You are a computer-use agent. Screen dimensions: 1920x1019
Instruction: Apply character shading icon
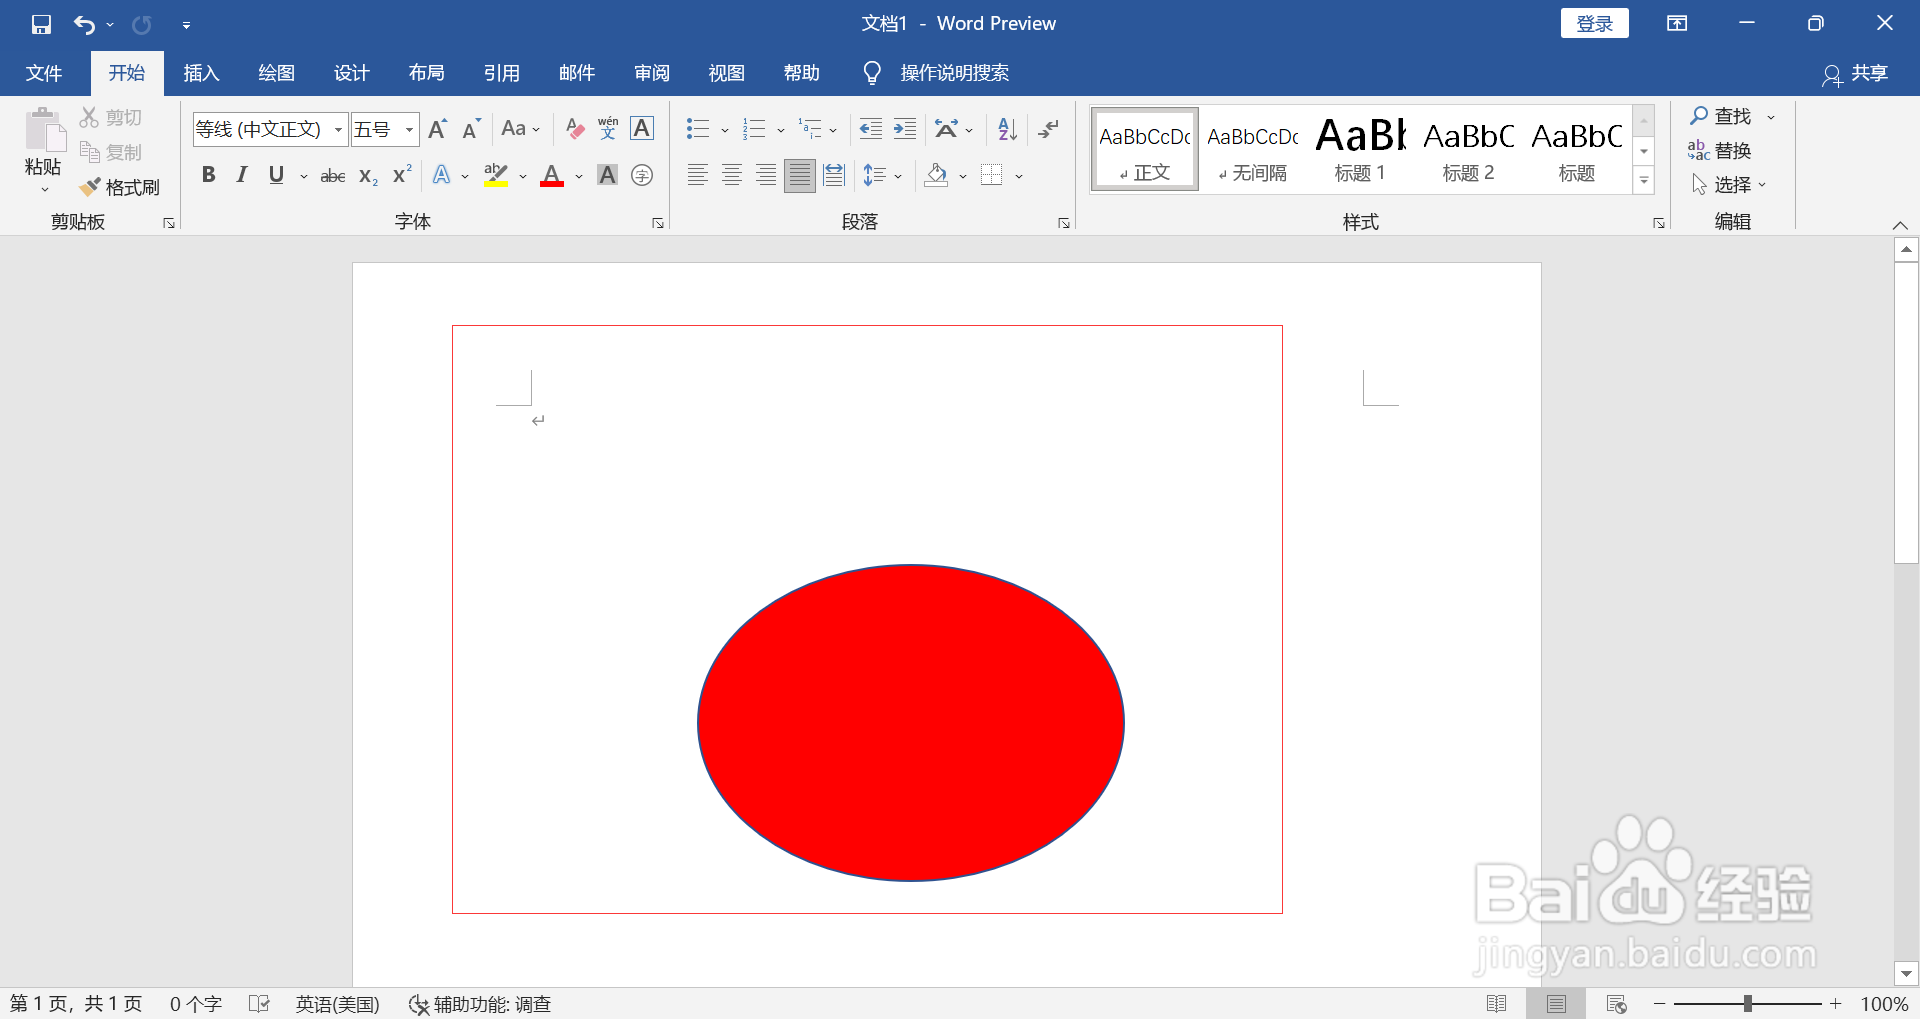(607, 176)
